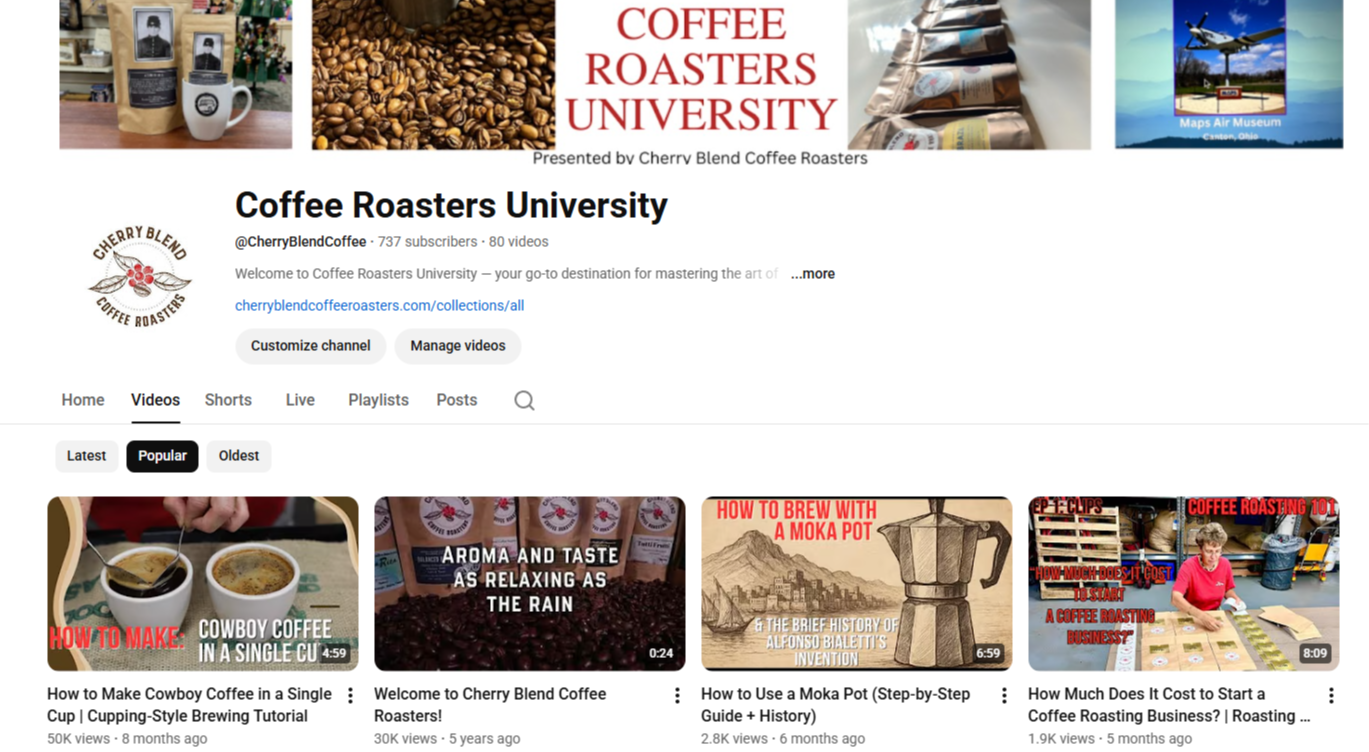Viewport: 1369px width, 752px height.
Task: Click the @CherryBlendCoffee handle text
Action: tap(301, 242)
